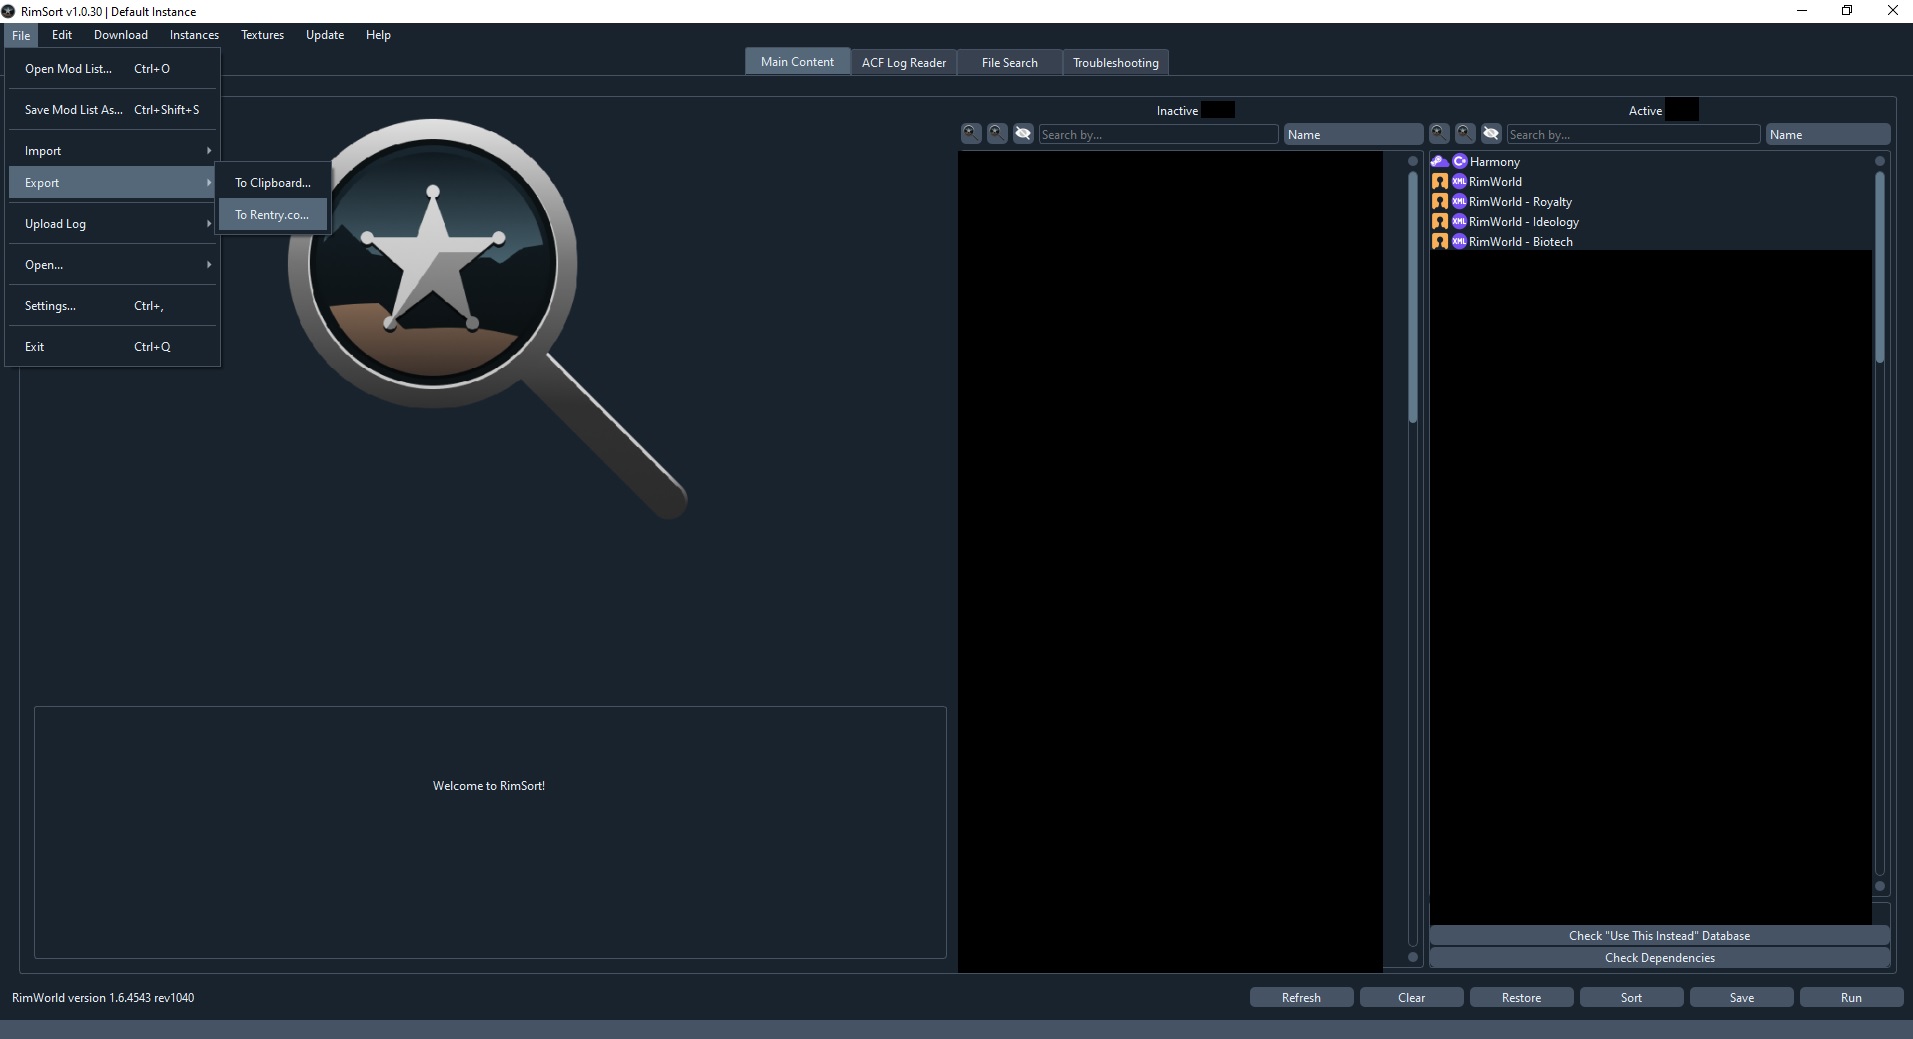
Task: Open the Name dropdown in Active panel
Action: point(1827,135)
